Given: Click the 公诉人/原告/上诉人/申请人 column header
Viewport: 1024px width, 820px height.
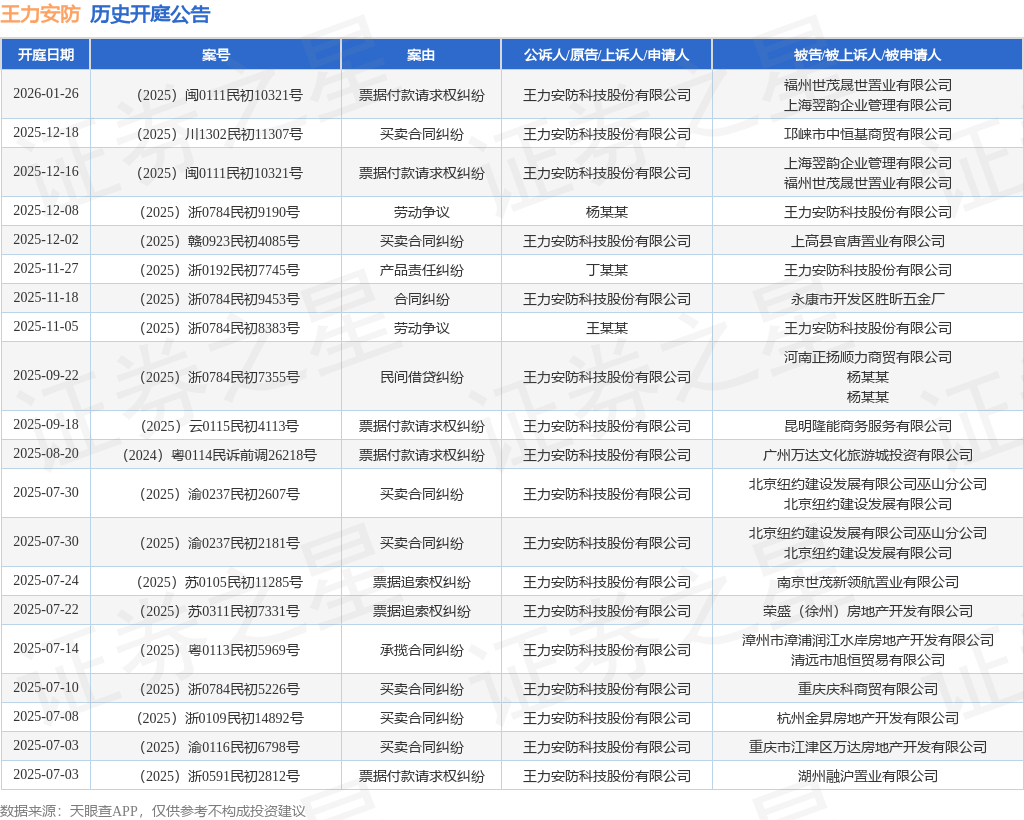Looking at the screenshot, I should 607,55.
